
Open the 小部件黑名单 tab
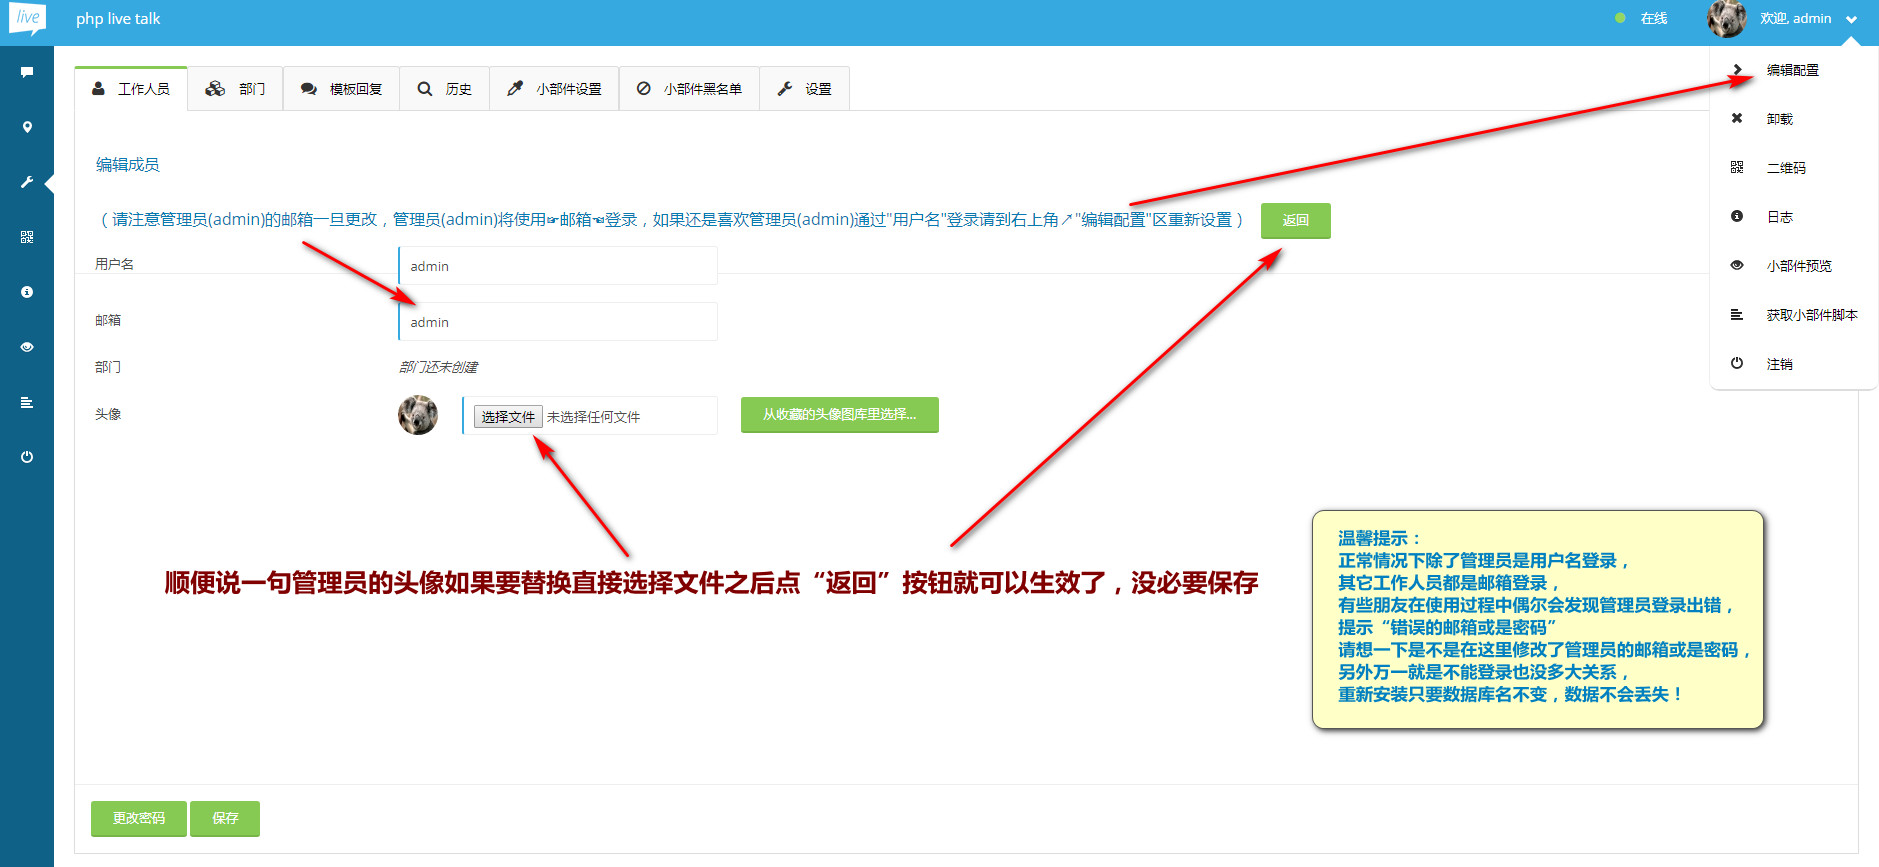[x=690, y=89]
